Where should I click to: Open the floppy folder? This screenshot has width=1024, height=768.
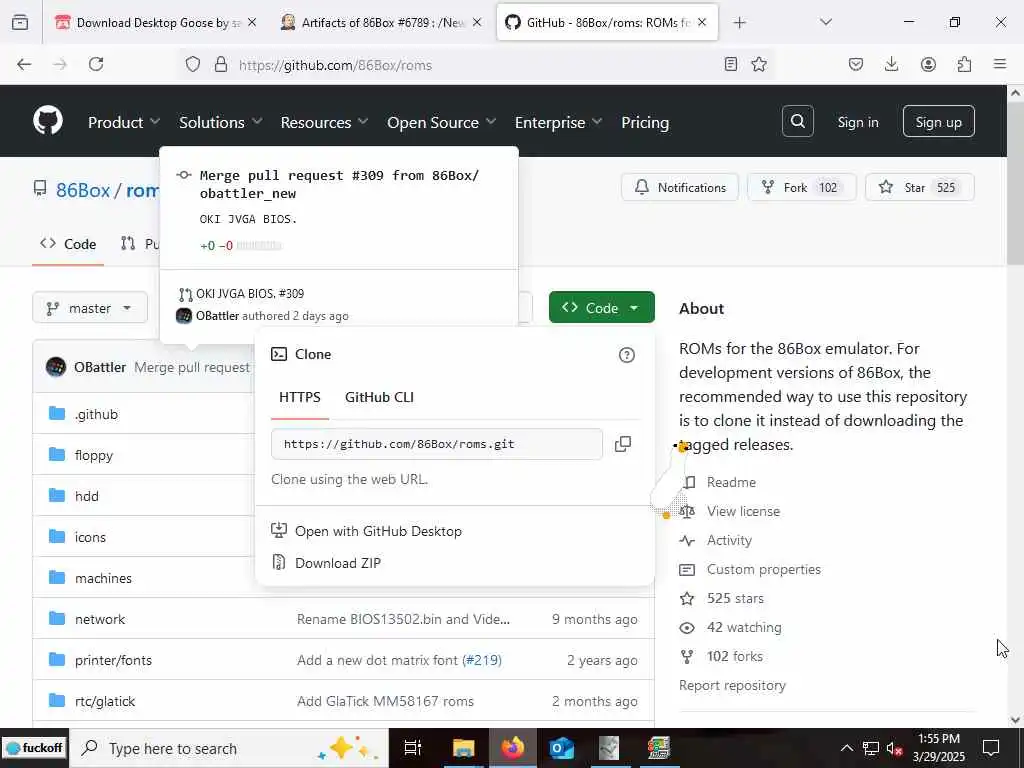94,455
